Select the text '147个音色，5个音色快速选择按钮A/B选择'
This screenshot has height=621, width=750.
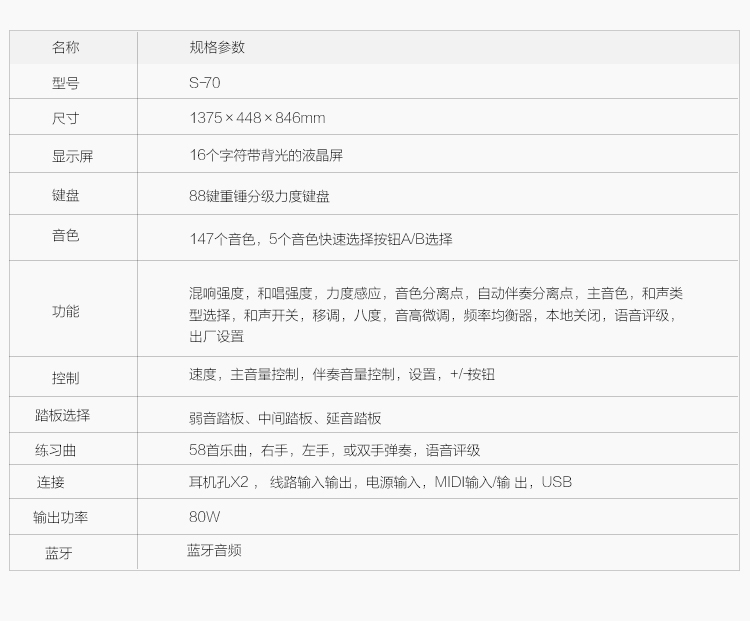coord(320,239)
